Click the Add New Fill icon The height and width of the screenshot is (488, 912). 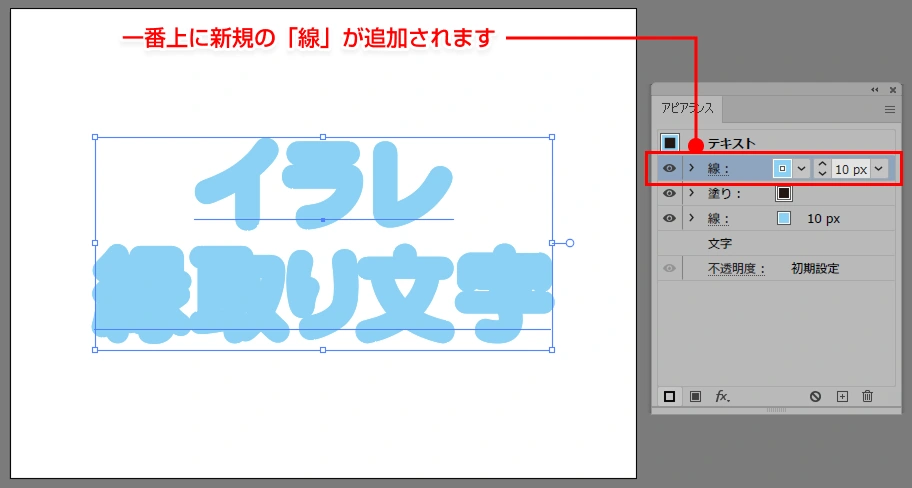click(695, 396)
